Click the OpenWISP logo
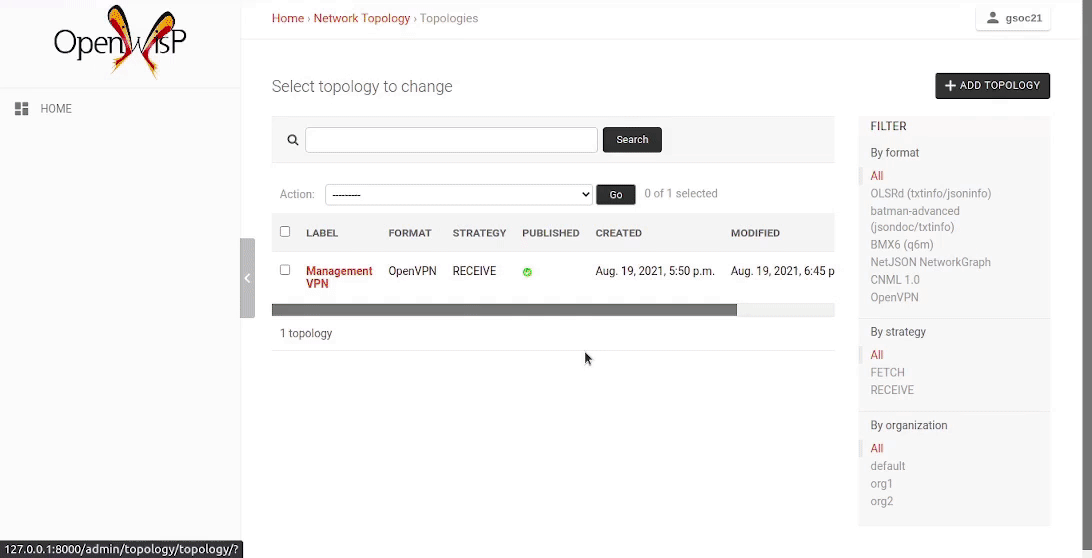The width and height of the screenshot is (1092, 558). pyautogui.click(x=120, y=42)
